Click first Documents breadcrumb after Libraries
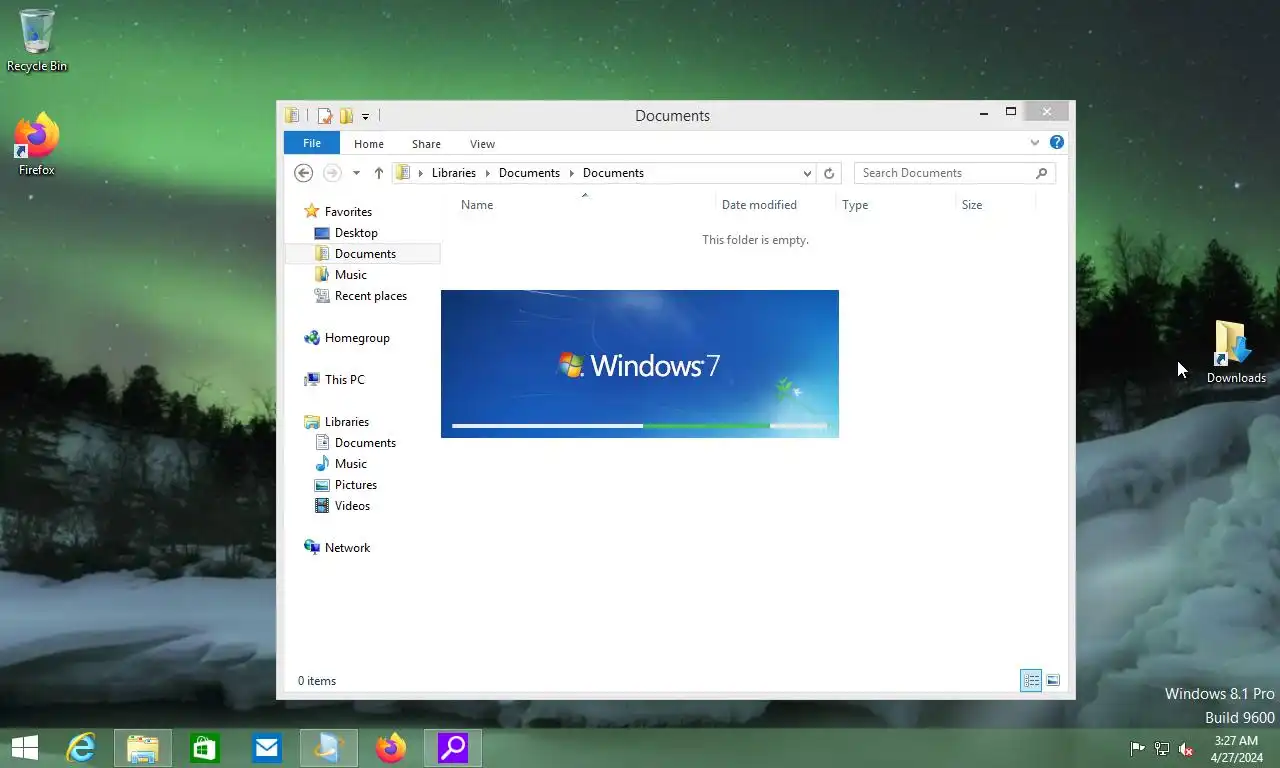The height and width of the screenshot is (768, 1280). (x=529, y=173)
